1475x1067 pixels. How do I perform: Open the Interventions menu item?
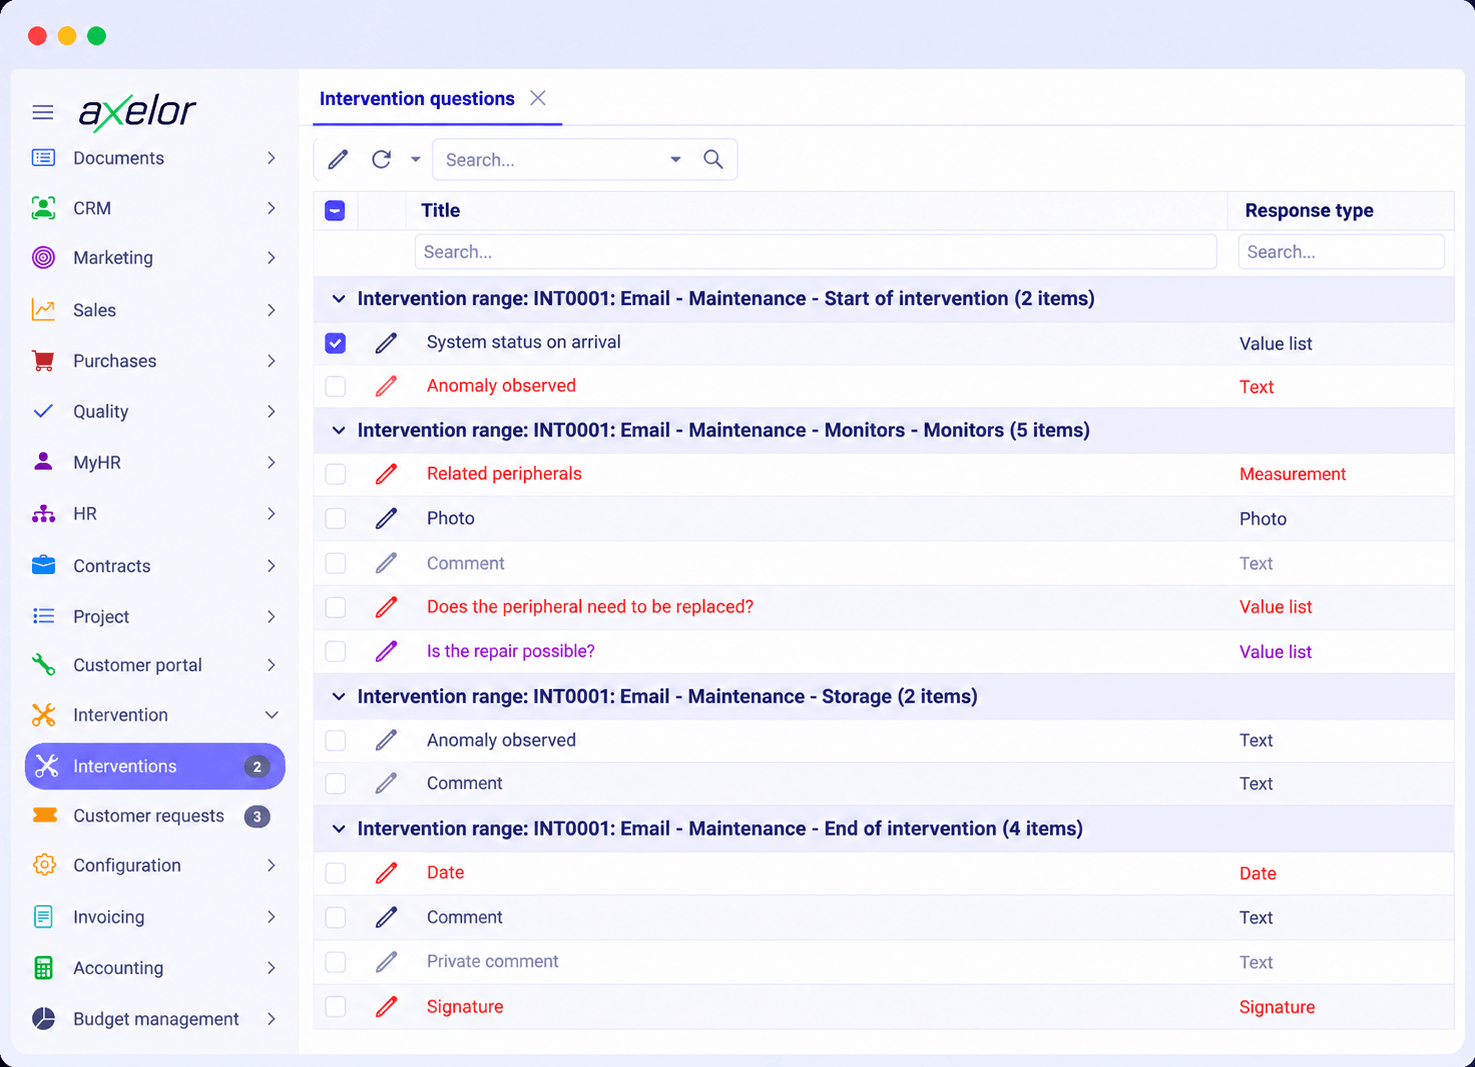[x=155, y=766]
